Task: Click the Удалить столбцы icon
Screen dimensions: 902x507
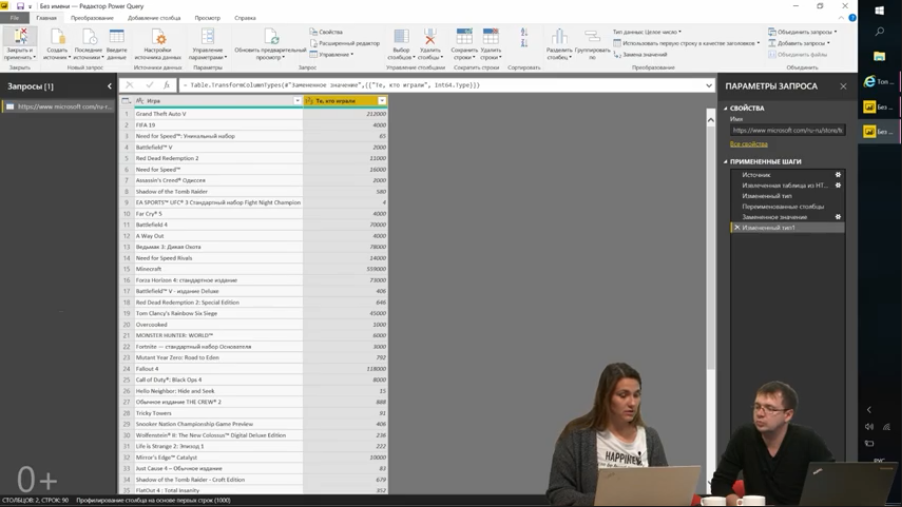Action: (x=430, y=37)
